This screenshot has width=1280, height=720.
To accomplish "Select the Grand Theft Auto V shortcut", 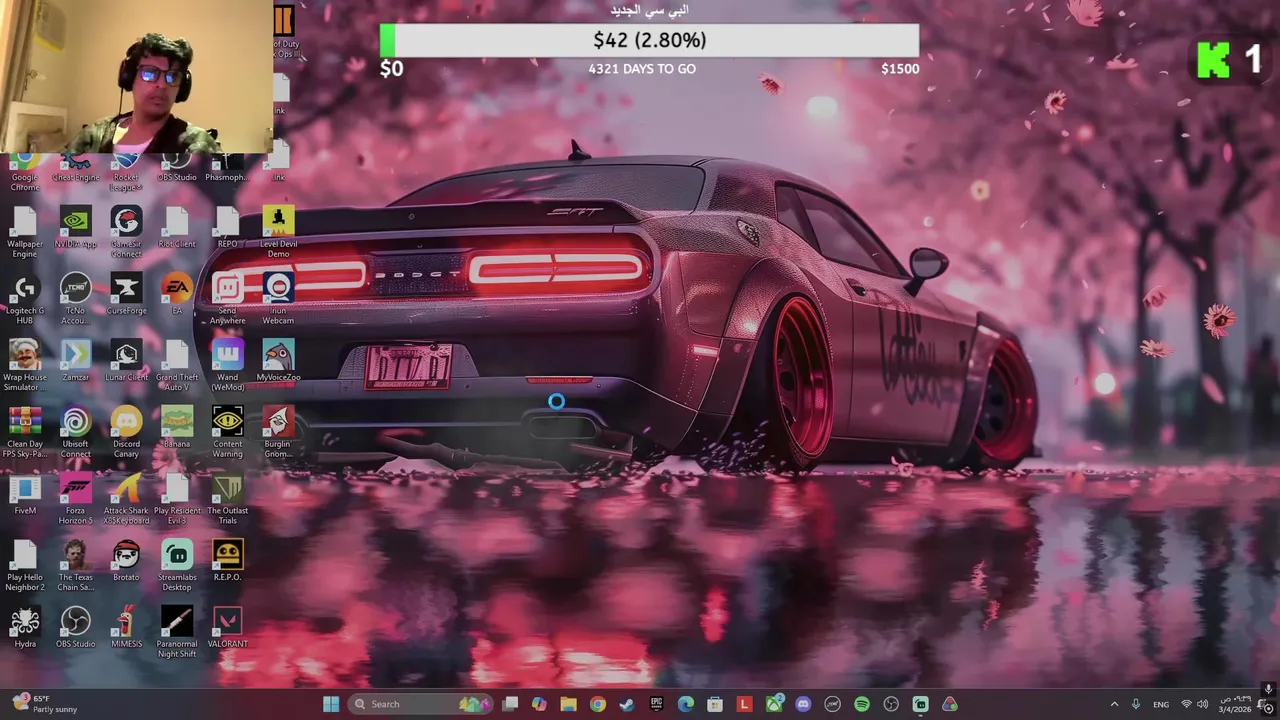I will tap(177, 366).
